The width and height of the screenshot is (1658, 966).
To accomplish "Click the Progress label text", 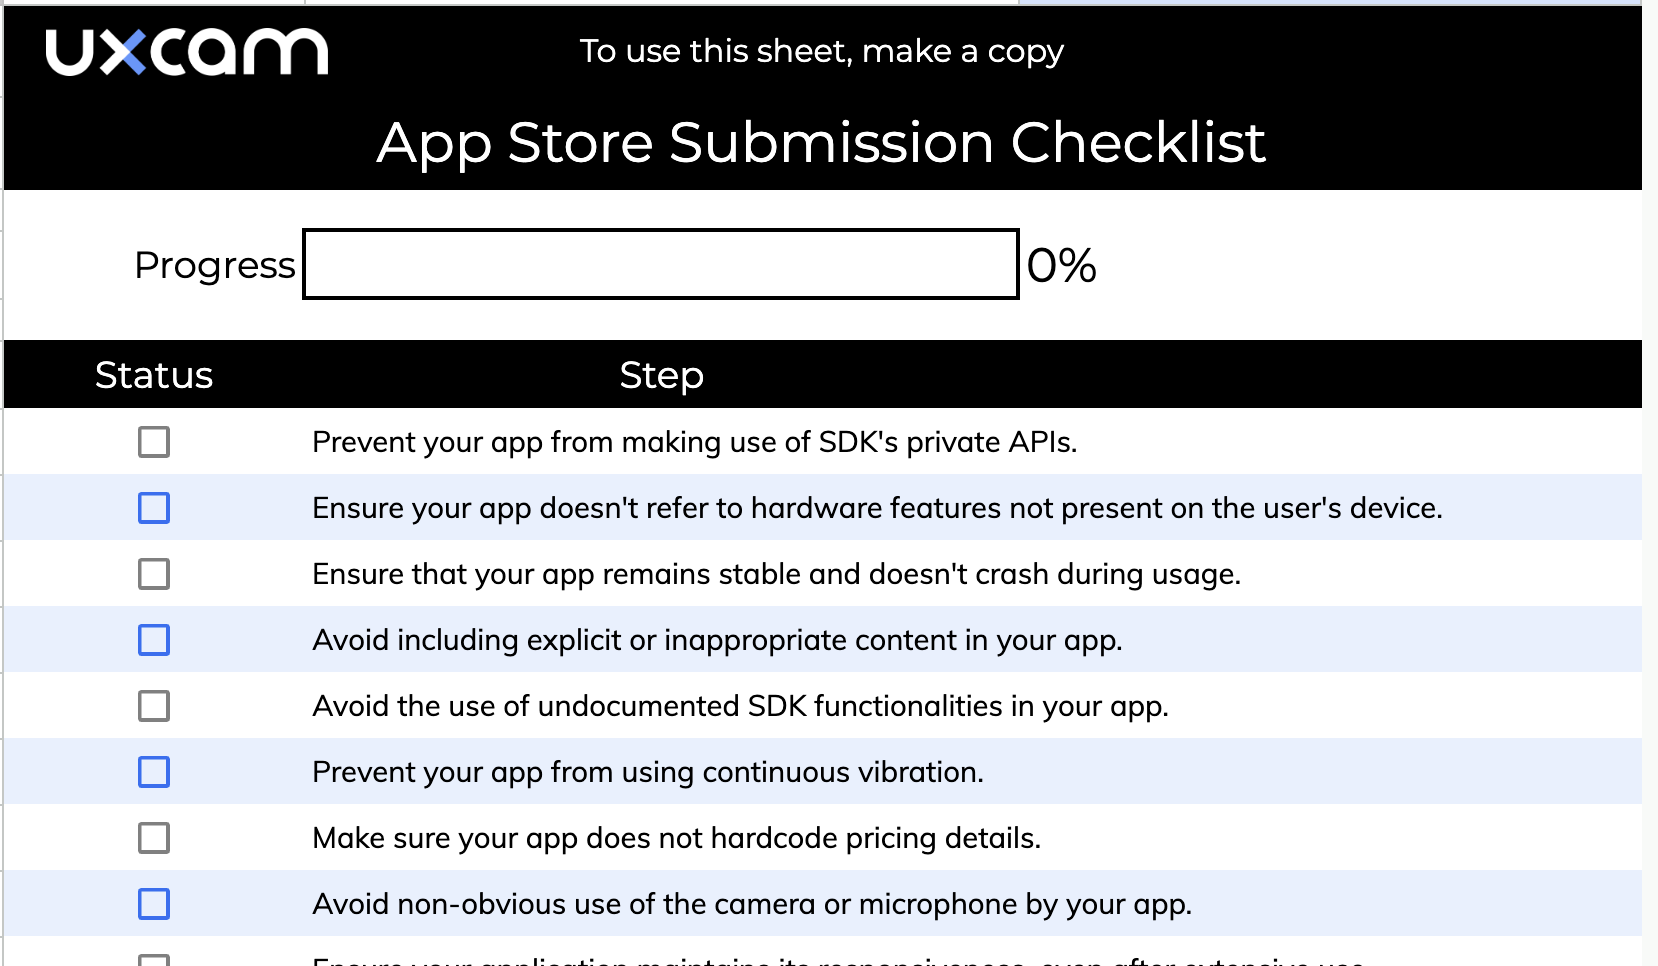I will click(214, 265).
